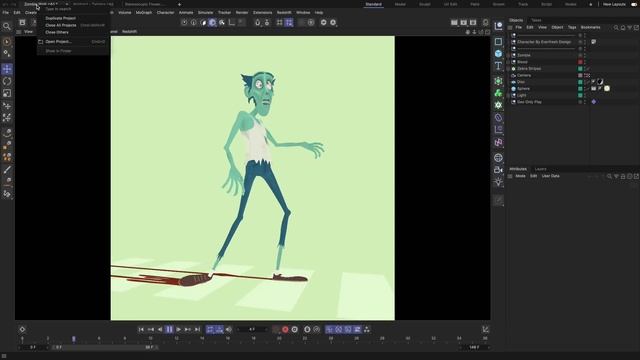Viewport: 640px width, 360px height.
Task: Toggle Scale key recording in timeline
Action: tap(348, 329)
